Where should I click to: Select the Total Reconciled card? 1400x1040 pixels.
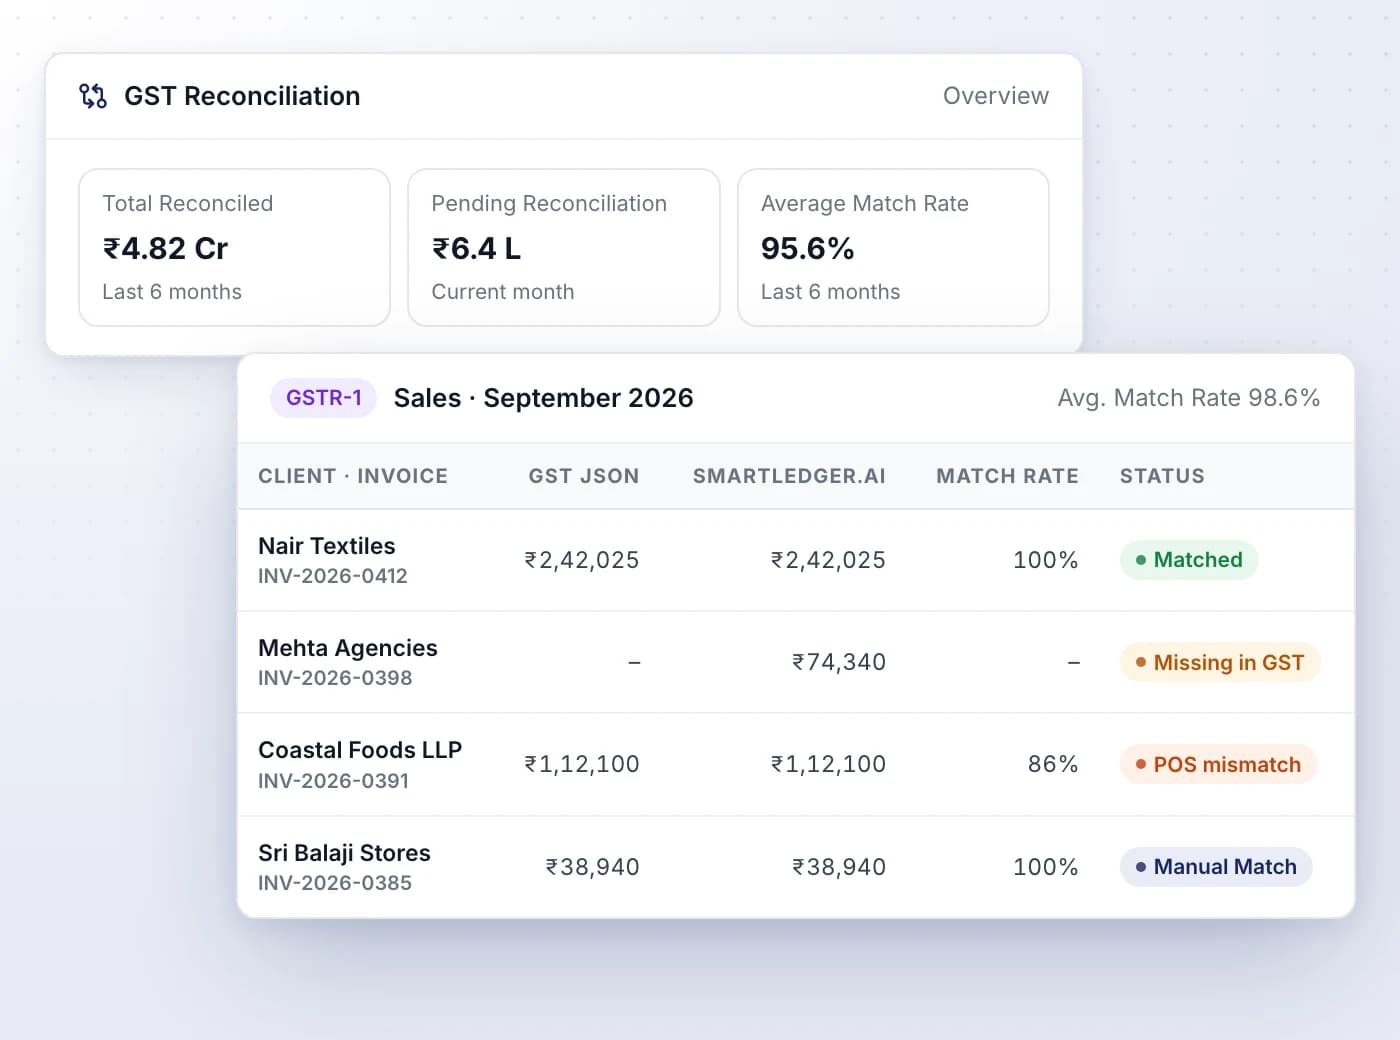click(234, 247)
